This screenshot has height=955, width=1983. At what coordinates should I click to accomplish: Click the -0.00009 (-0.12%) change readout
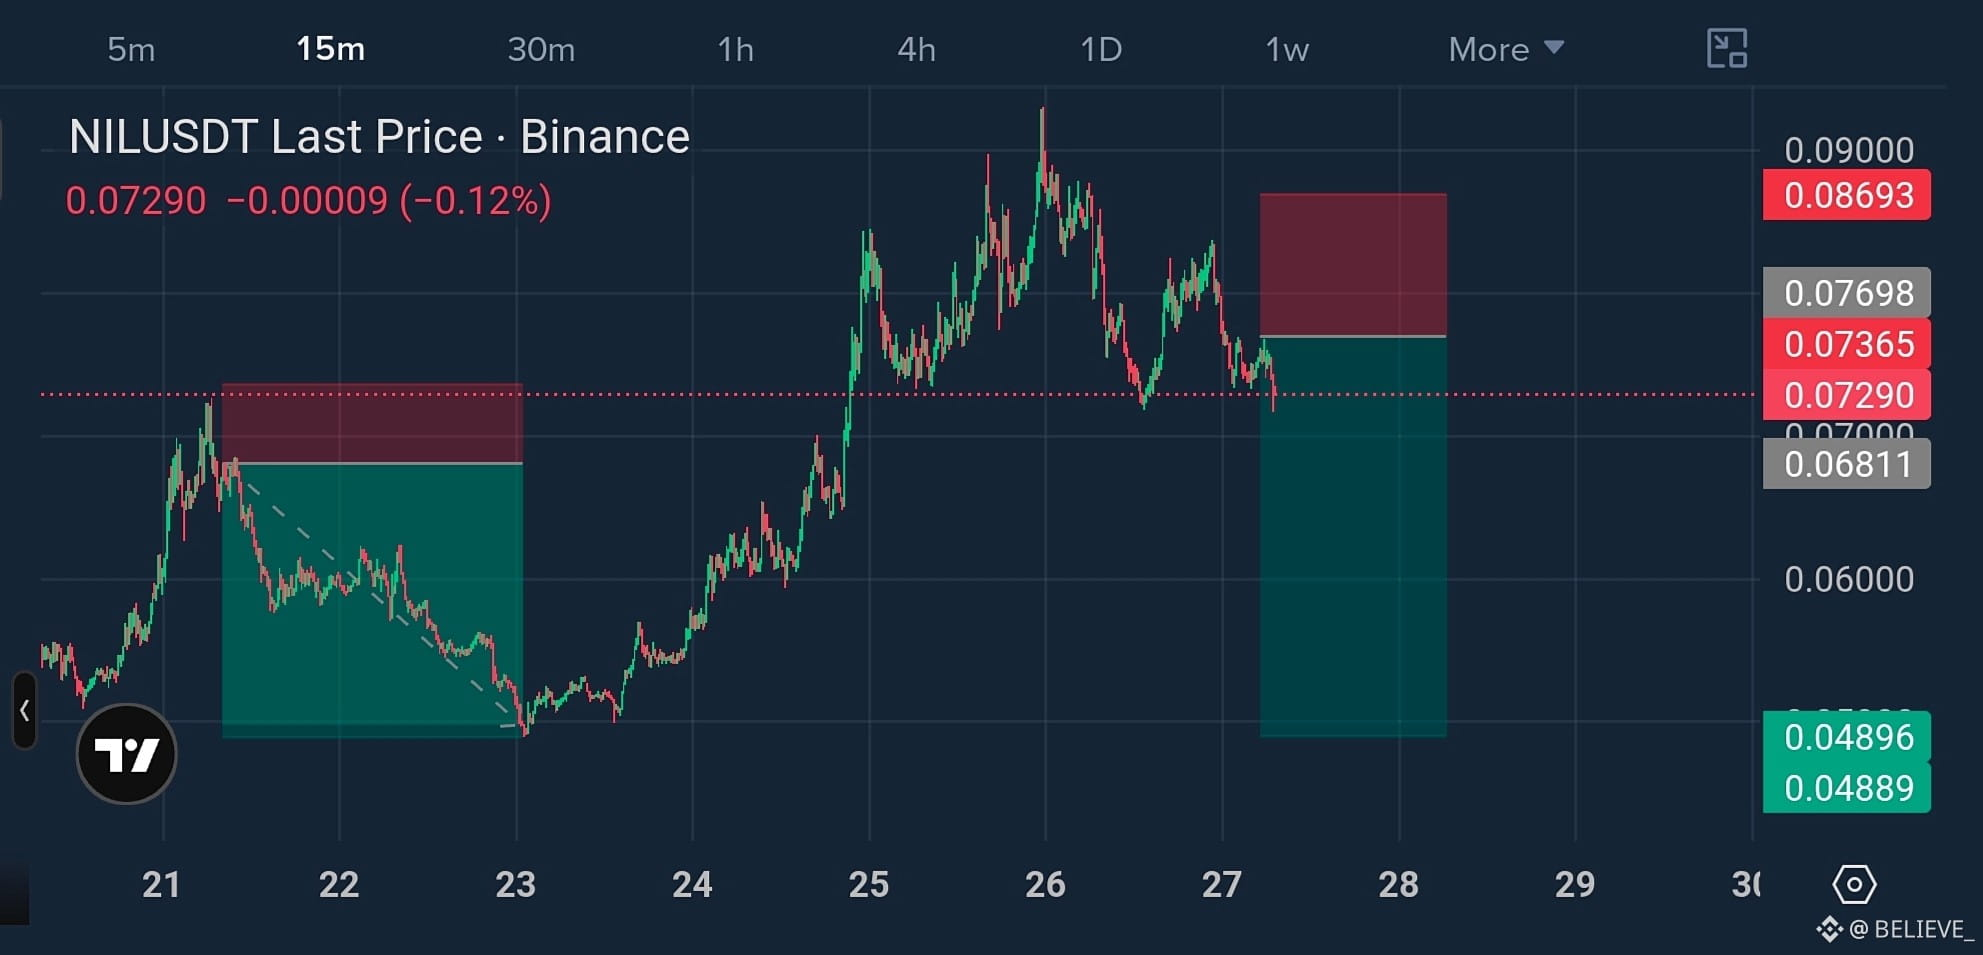point(389,201)
